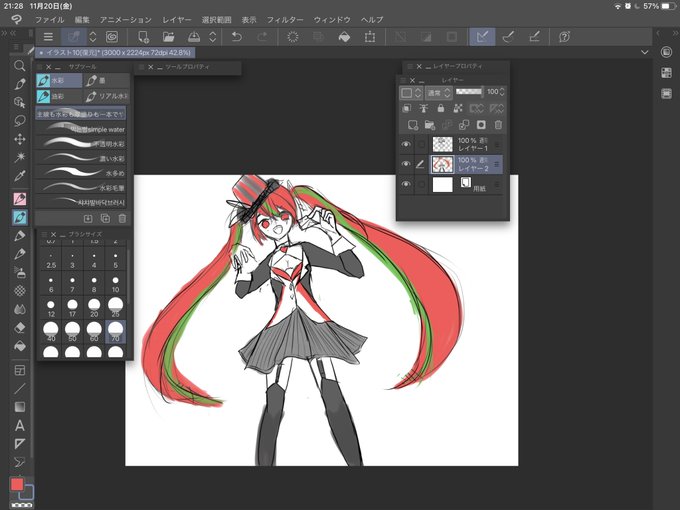Toggle Clip to Layer Below icon
Viewport: 680px width, 510px height.
pyautogui.click(x=406, y=108)
